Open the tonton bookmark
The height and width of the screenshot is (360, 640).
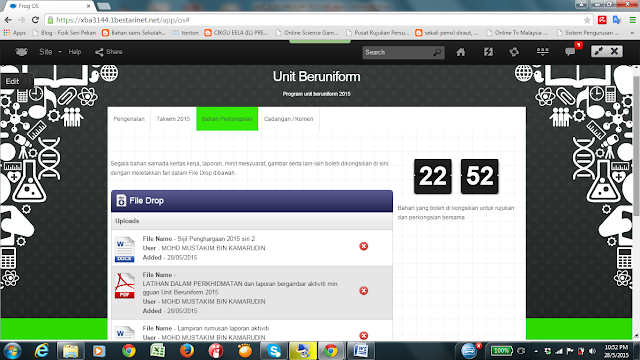185,33
